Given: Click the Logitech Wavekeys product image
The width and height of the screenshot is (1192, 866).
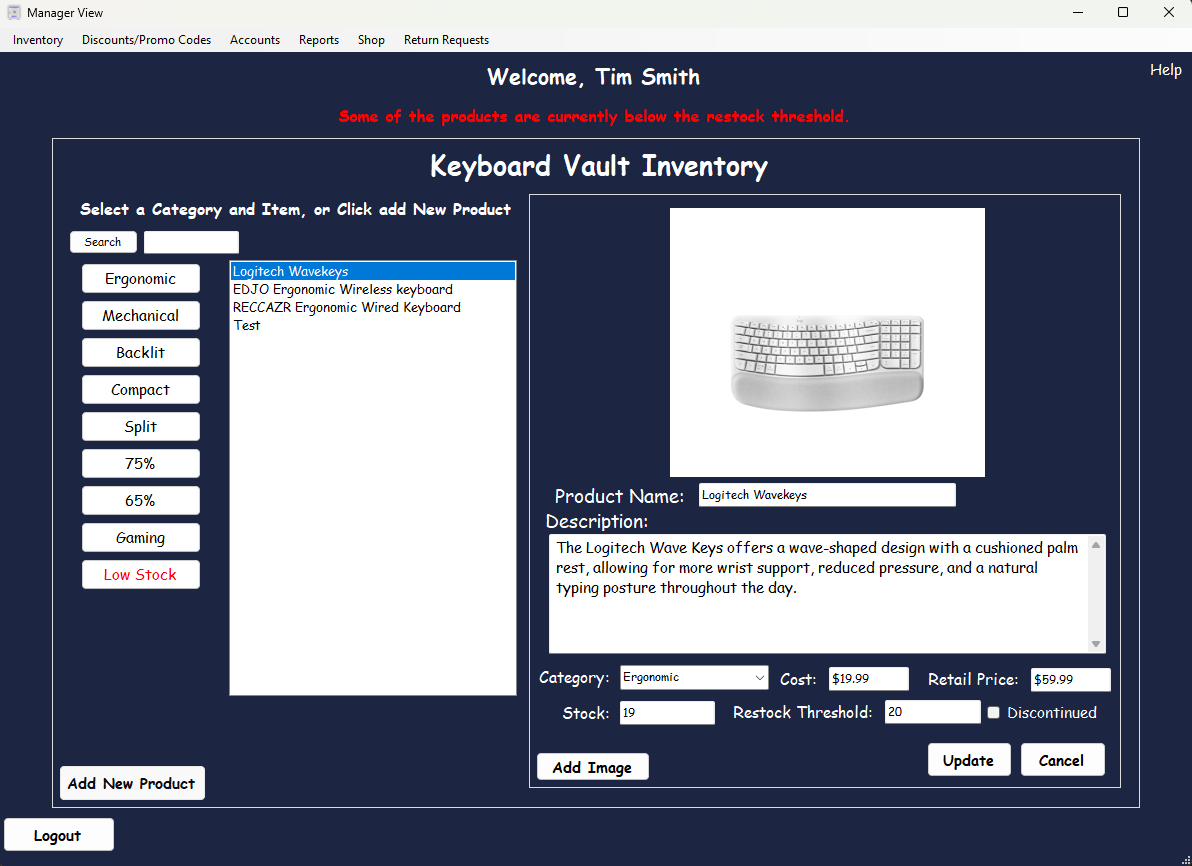Looking at the screenshot, I should pos(827,342).
